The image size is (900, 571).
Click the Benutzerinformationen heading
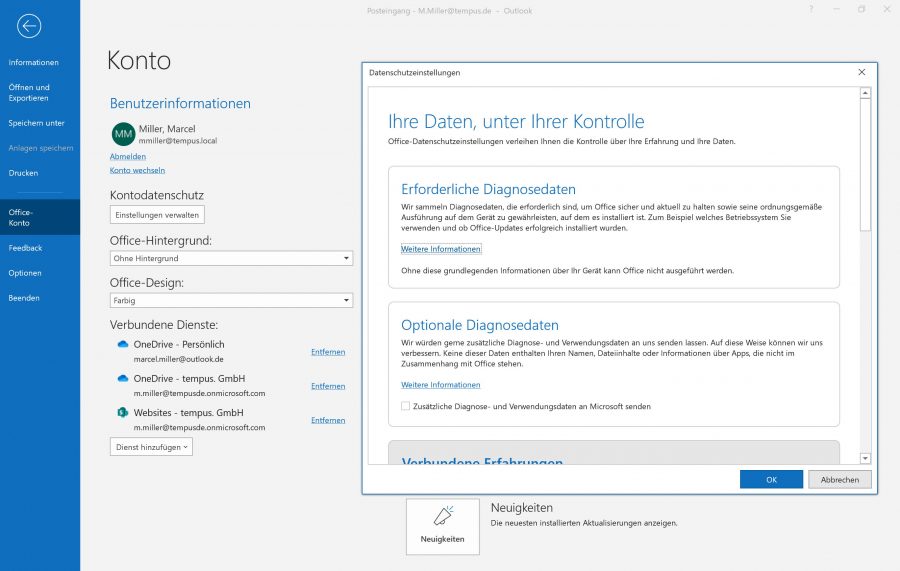click(180, 103)
